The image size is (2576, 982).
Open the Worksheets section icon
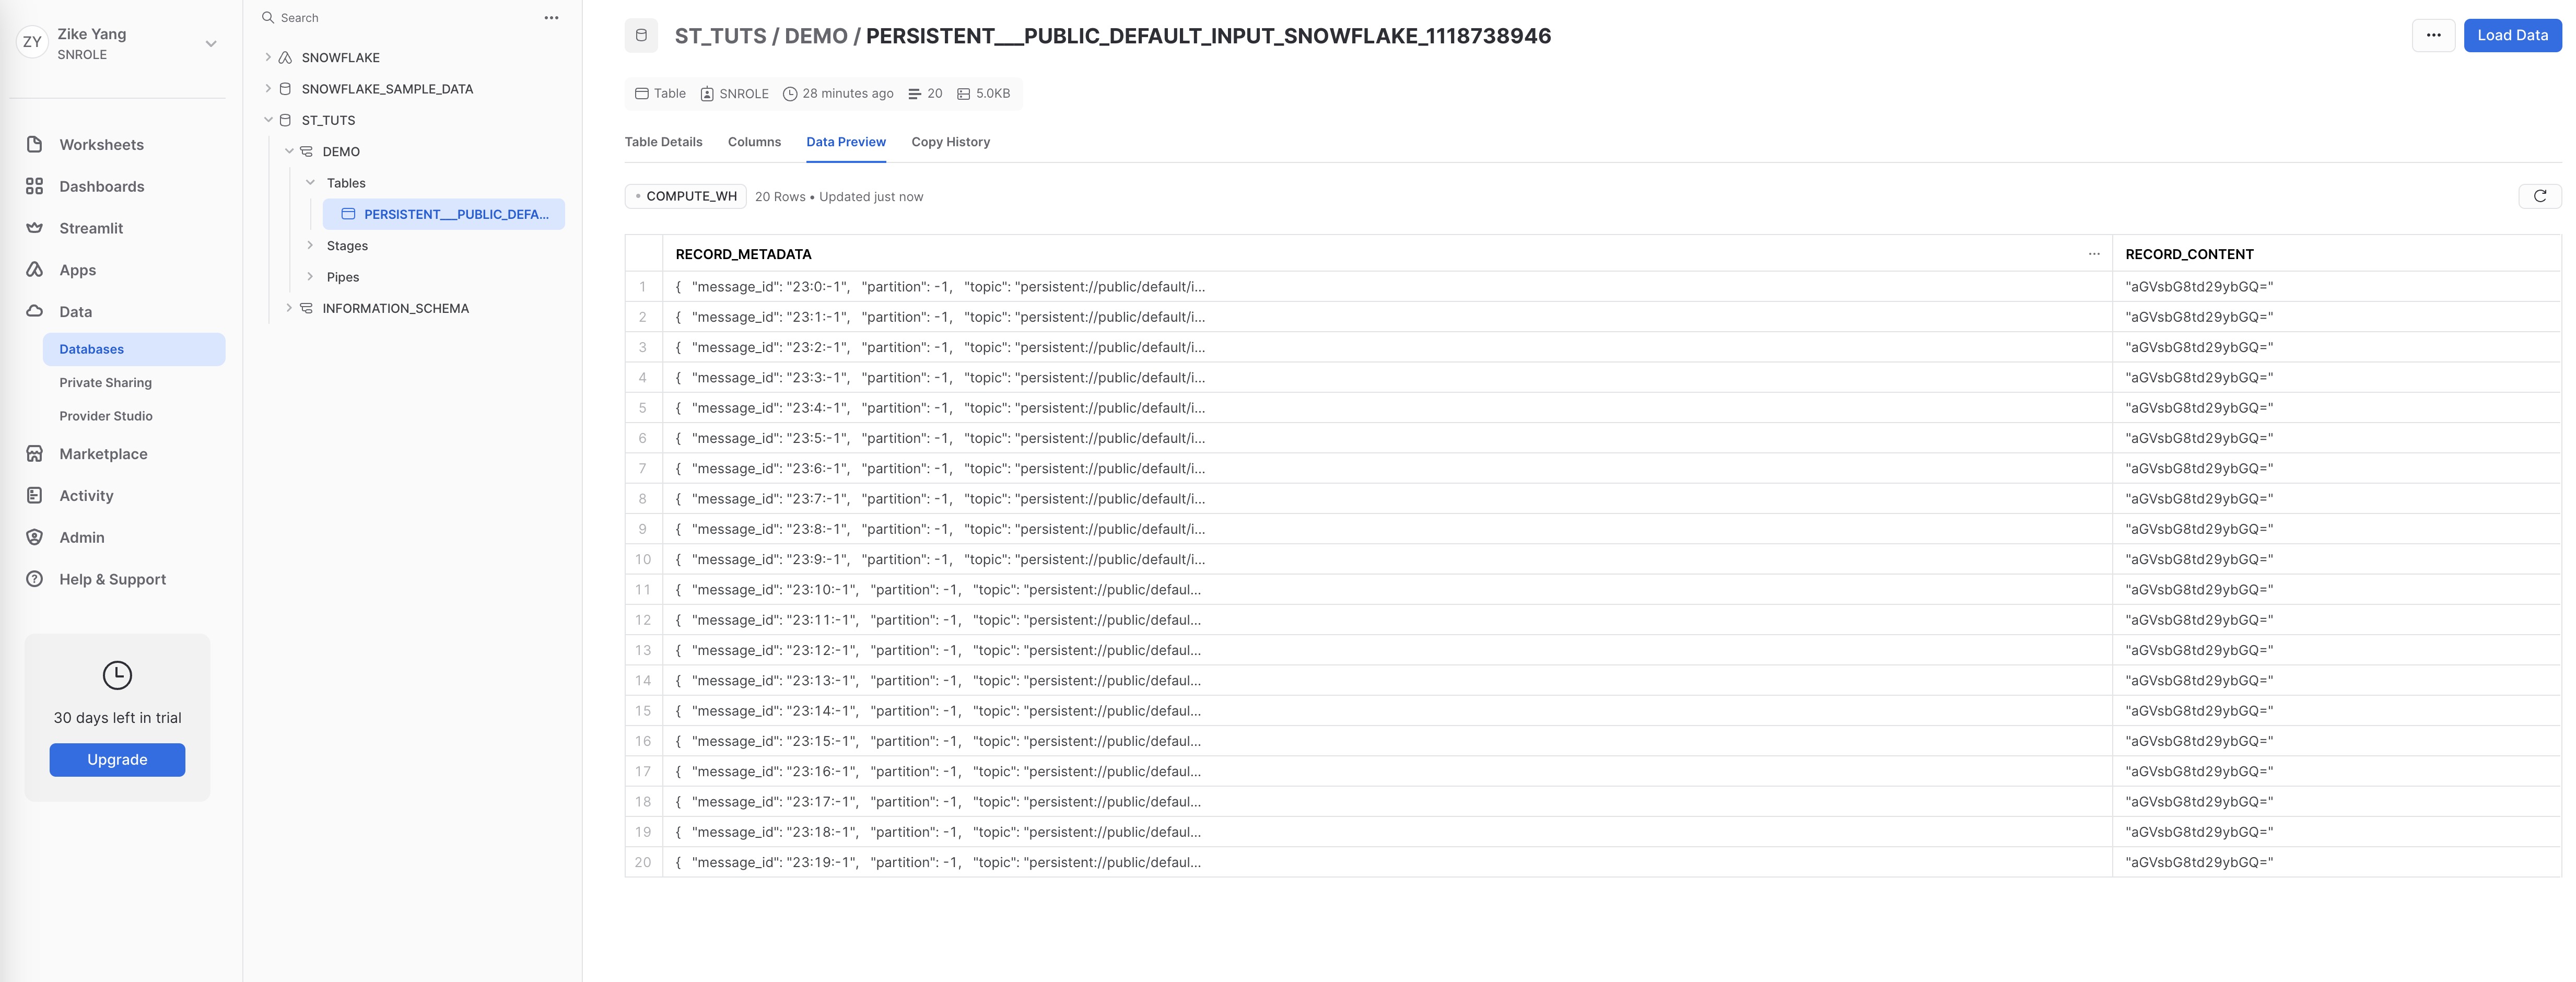click(34, 144)
